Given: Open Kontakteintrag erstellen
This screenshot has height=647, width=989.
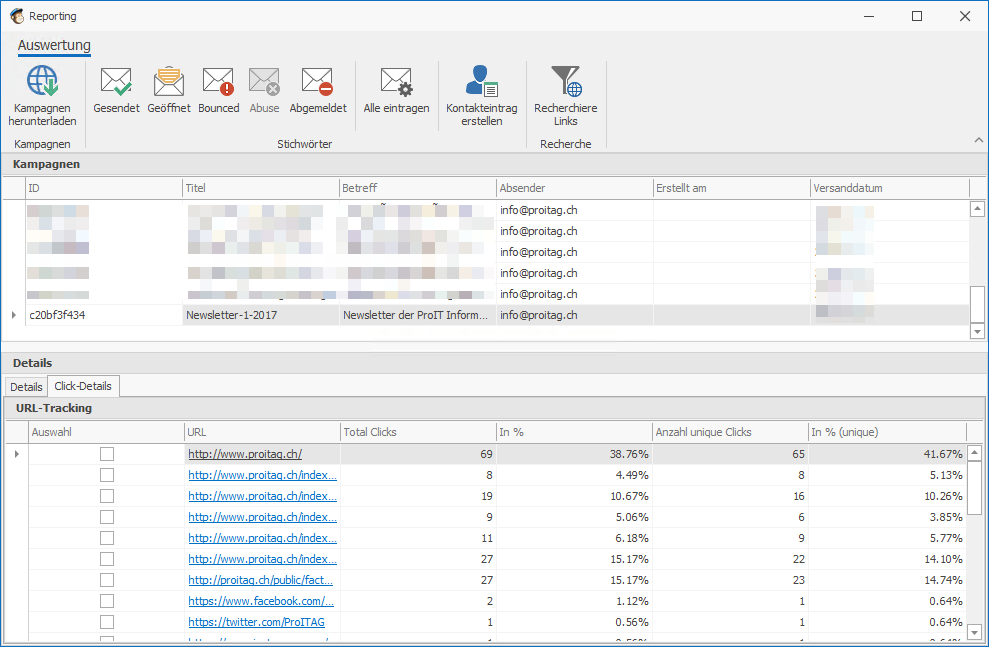Looking at the screenshot, I should (482, 82).
